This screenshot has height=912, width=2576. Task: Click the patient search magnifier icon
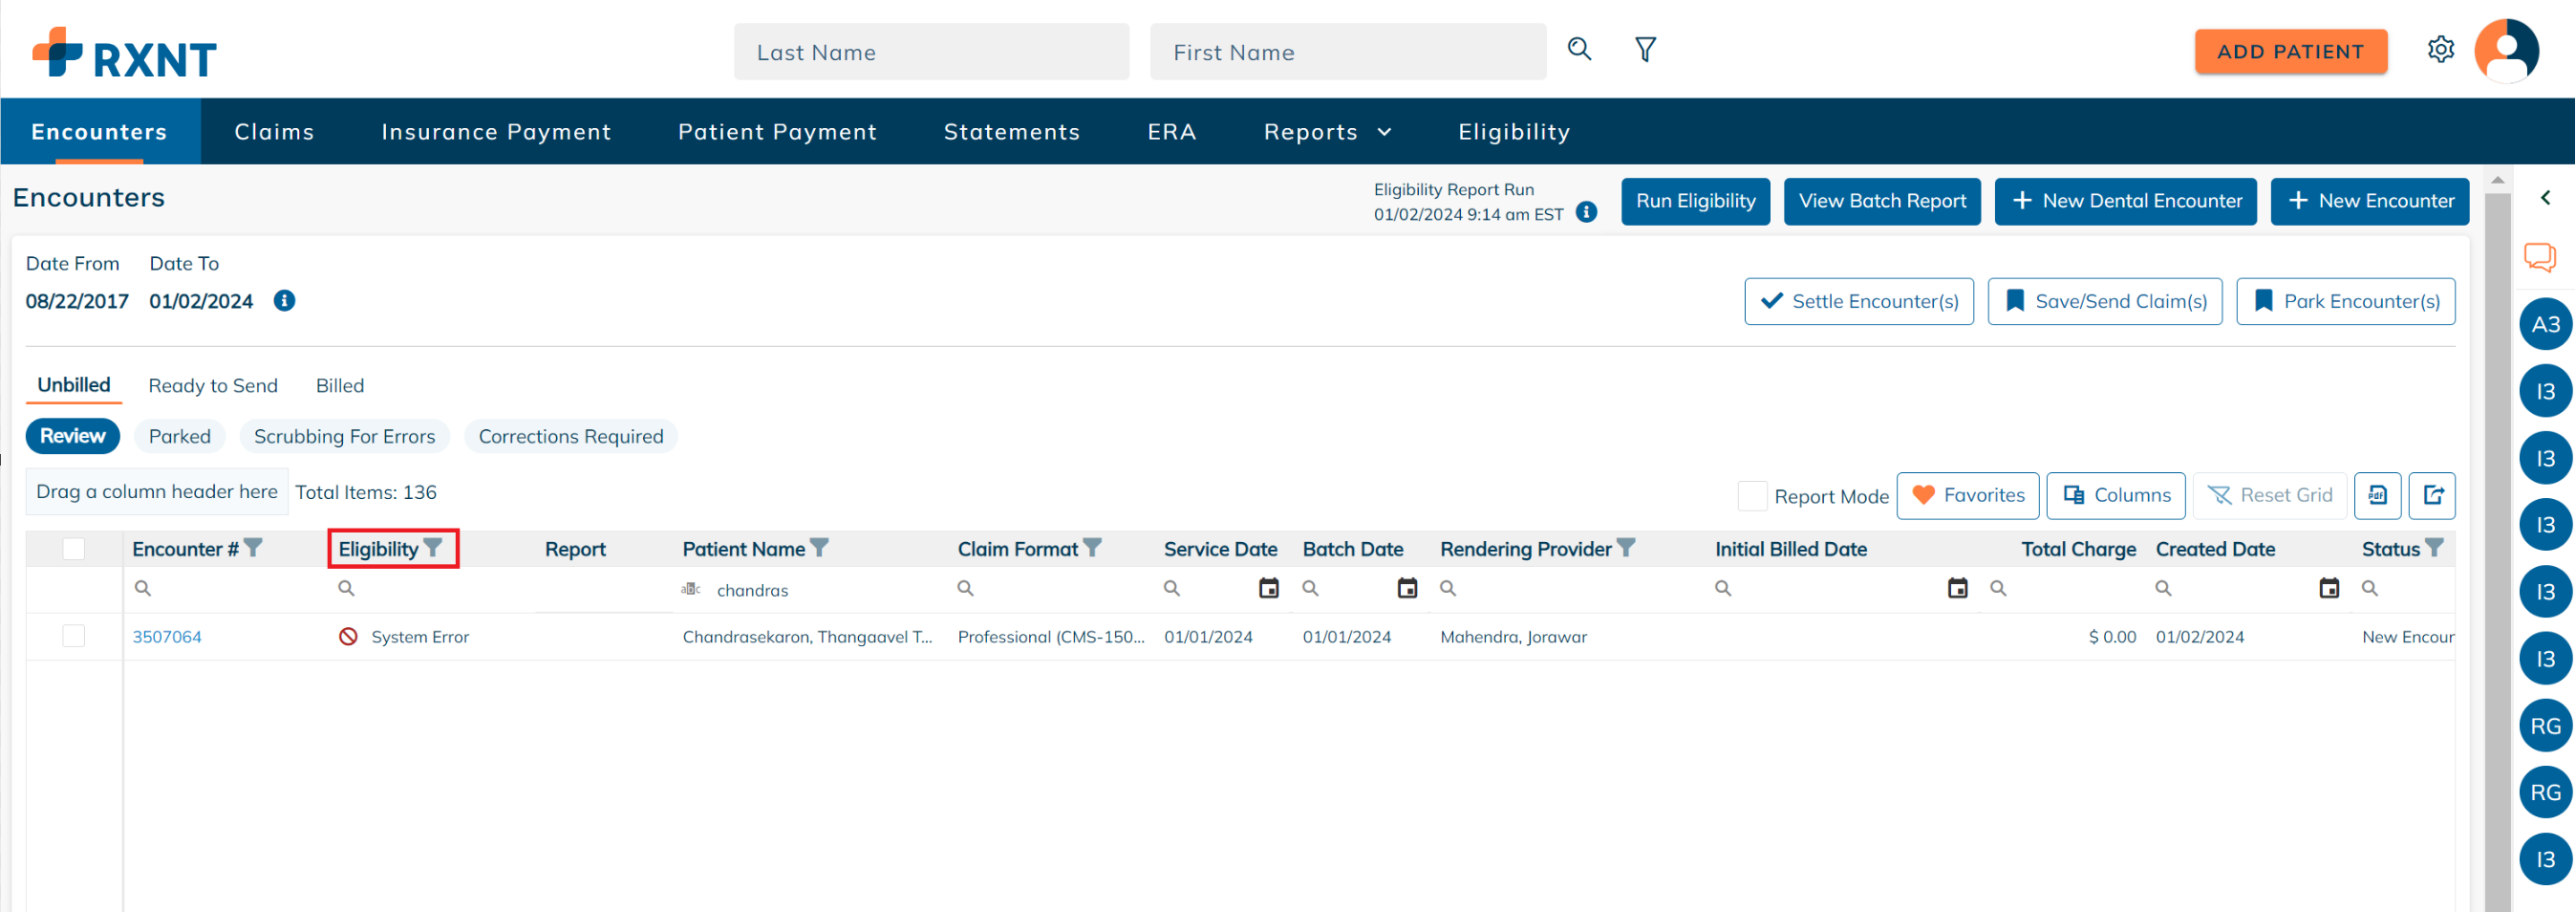click(x=1579, y=49)
